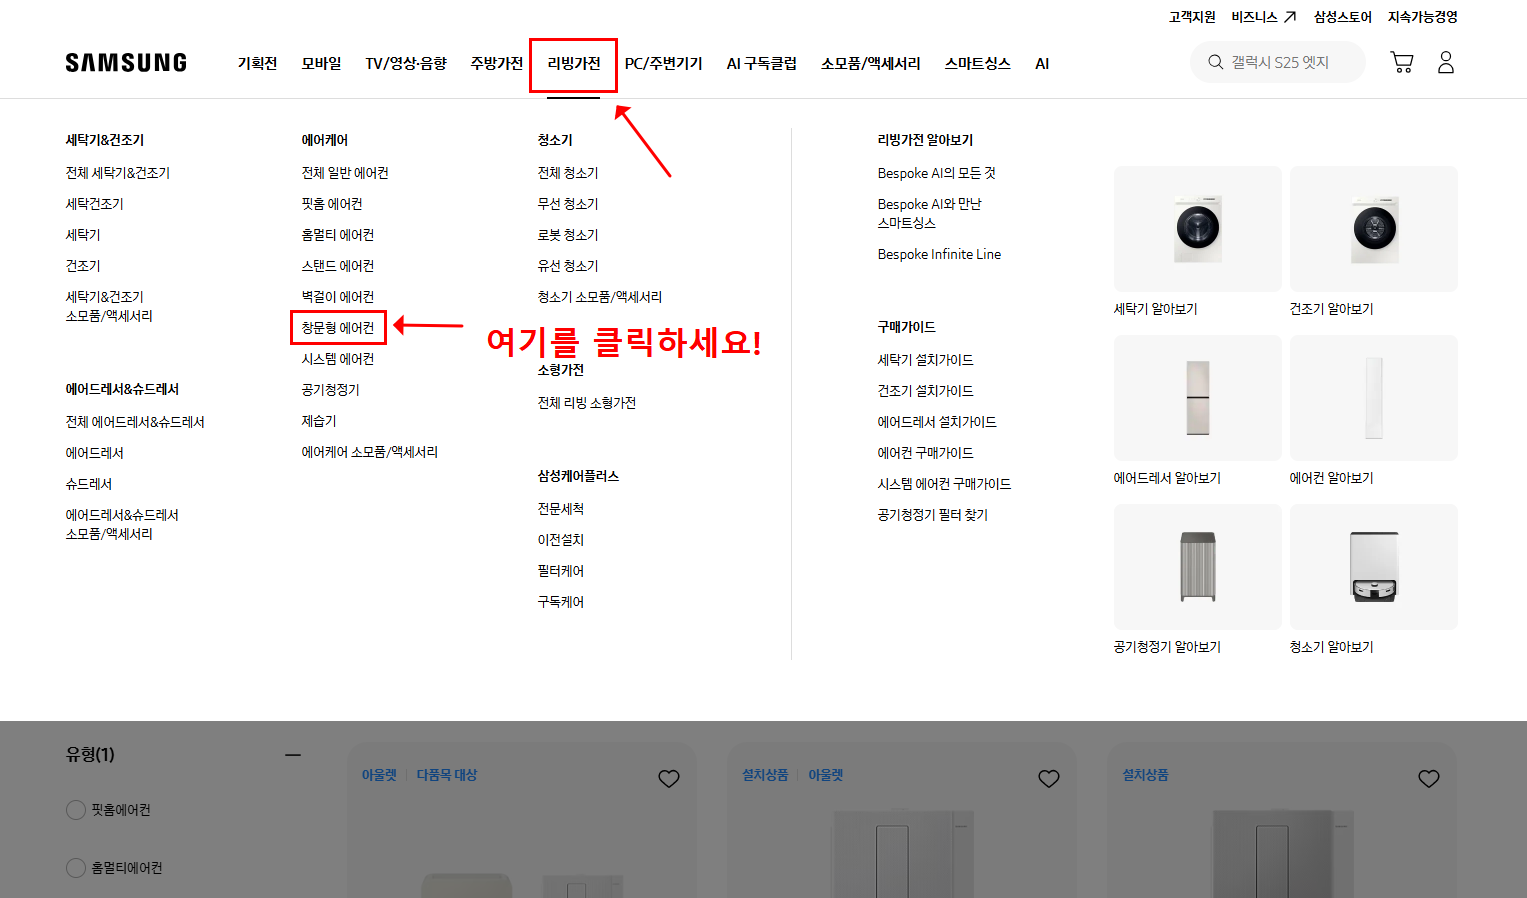Image resolution: width=1527 pixels, height=898 pixels.
Task: Click the search magnifier icon
Action: (1214, 61)
